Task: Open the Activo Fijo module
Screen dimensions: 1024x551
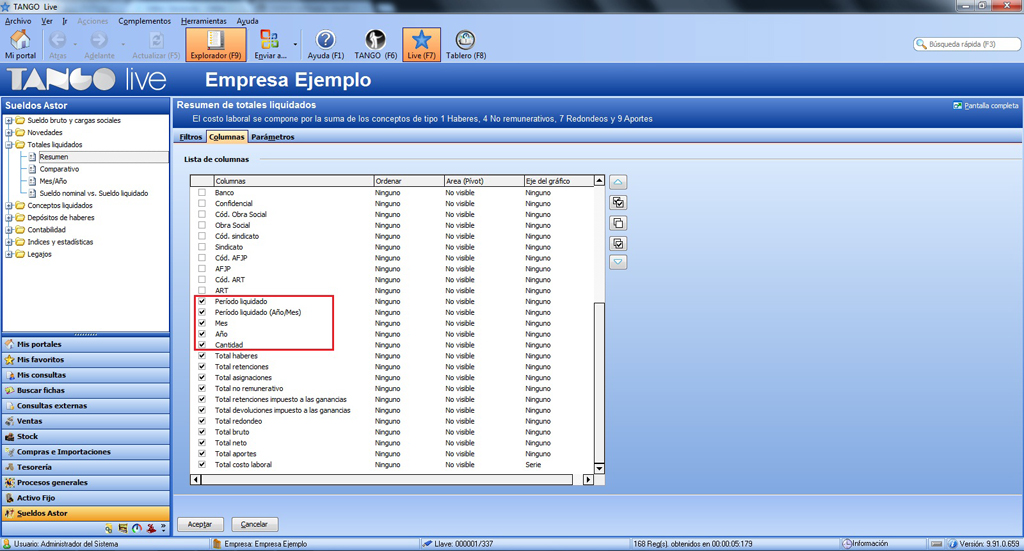Action: 86,497
